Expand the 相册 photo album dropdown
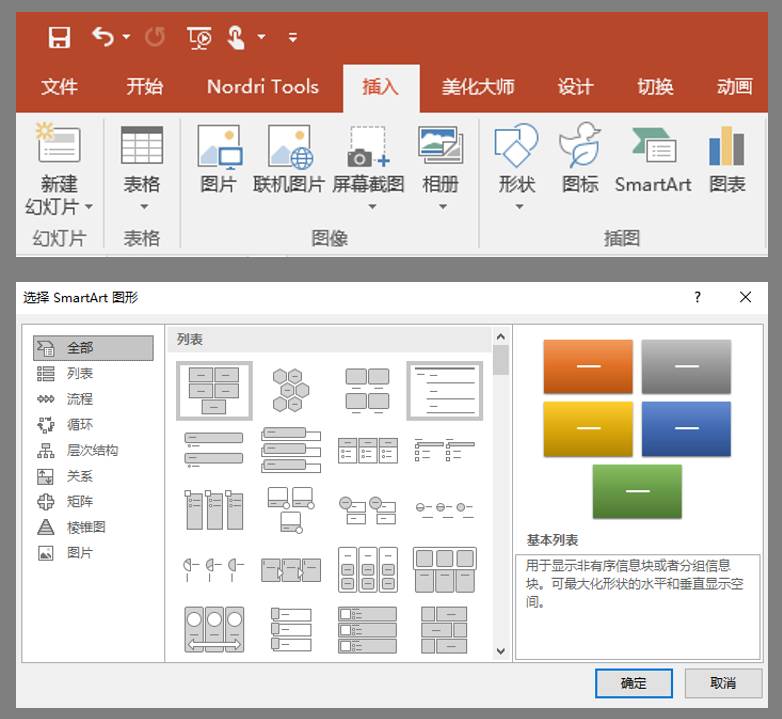This screenshot has height=719, width=782. pos(441,207)
